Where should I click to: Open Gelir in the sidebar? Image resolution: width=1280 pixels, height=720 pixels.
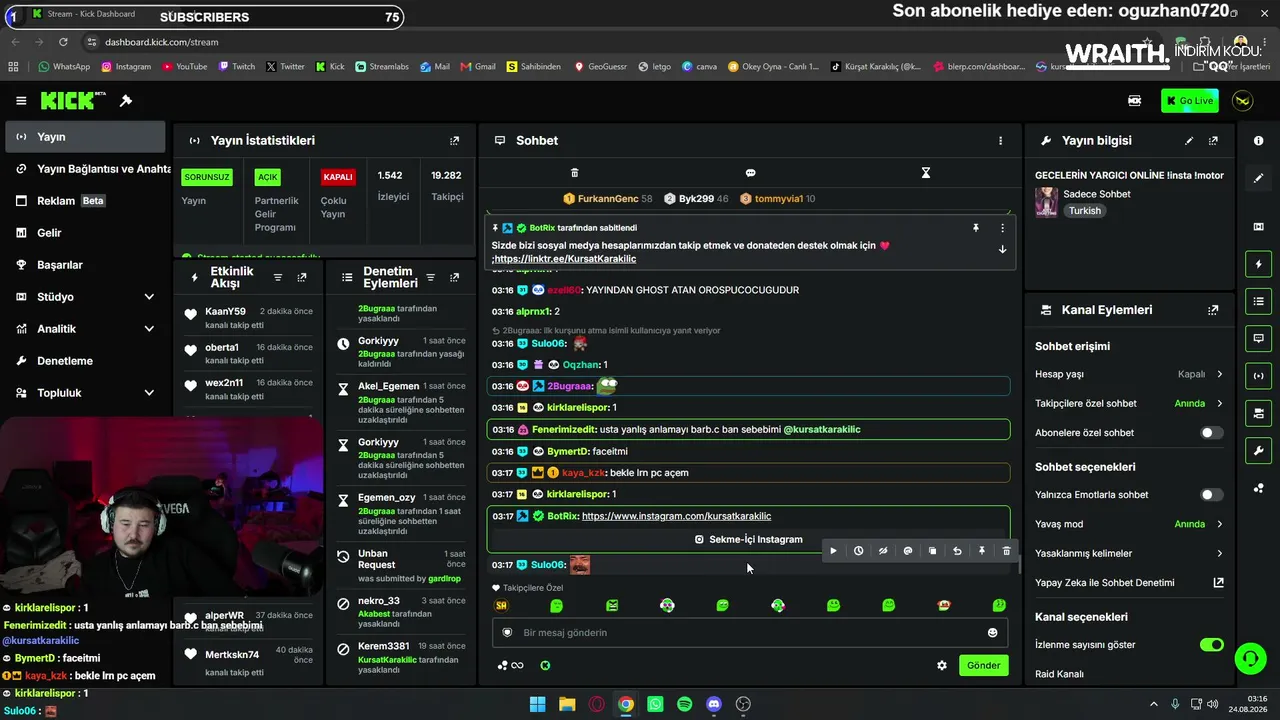pos(85,233)
